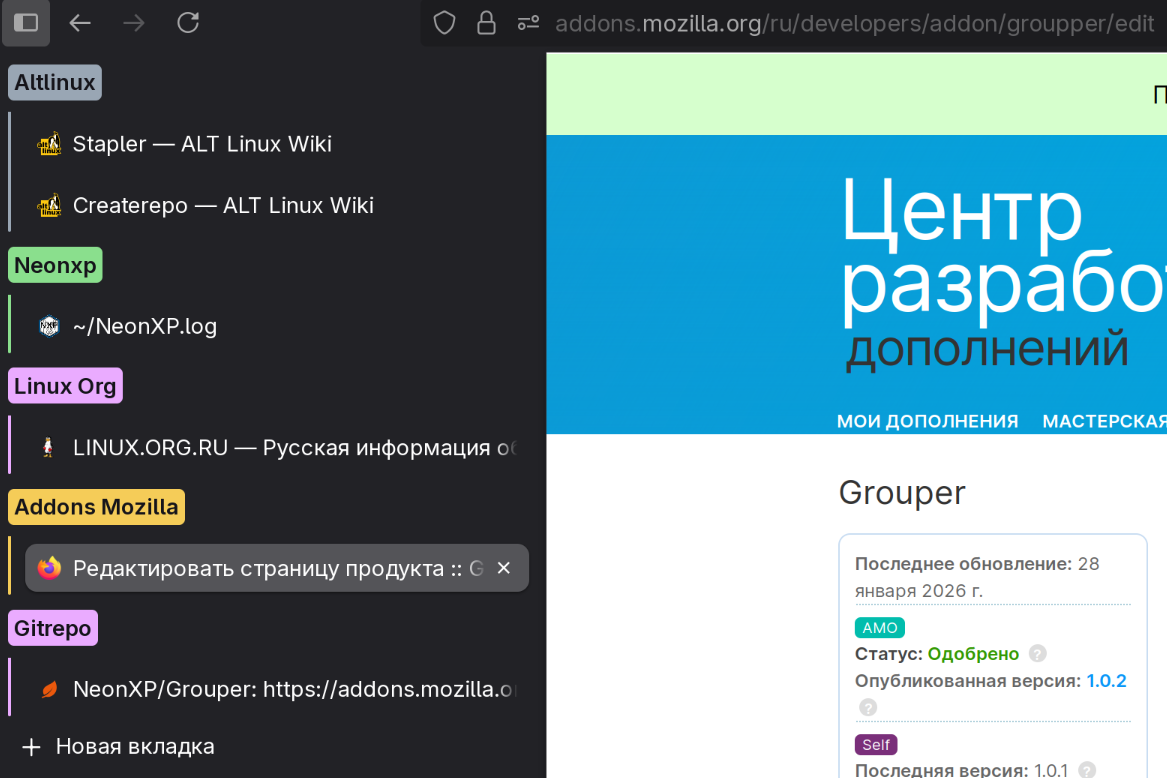Collapse the Gitrepo tab group
Viewport: 1167px width, 778px height.
[x=53, y=628]
